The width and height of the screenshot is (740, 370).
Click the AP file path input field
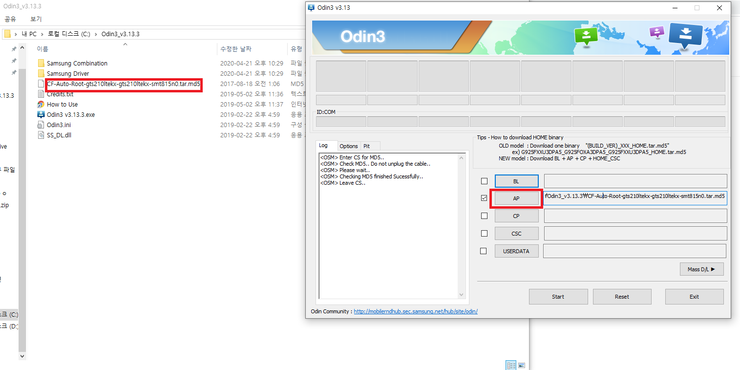(x=635, y=199)
